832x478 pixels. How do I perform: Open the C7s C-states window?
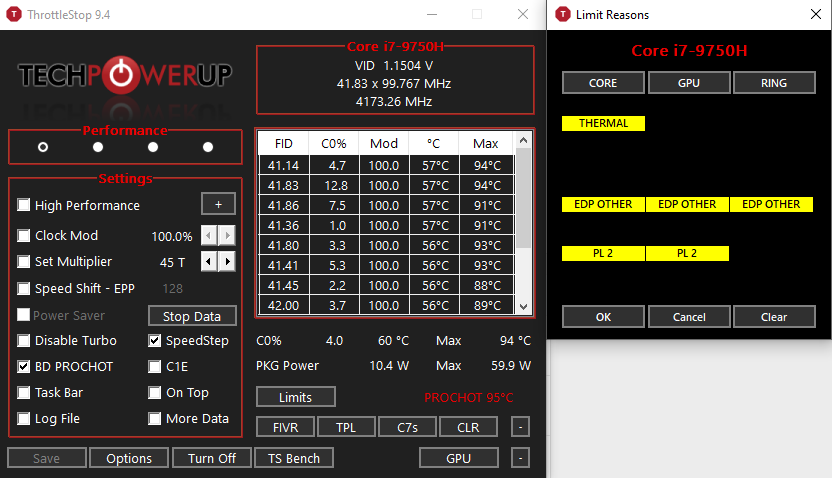pyautogui.click(x=408, y=427)
